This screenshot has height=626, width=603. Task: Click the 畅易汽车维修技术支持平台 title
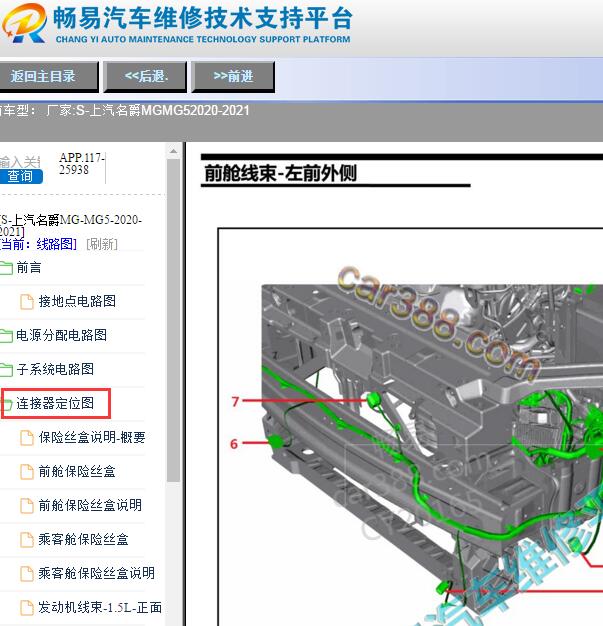tap(203, 18)
